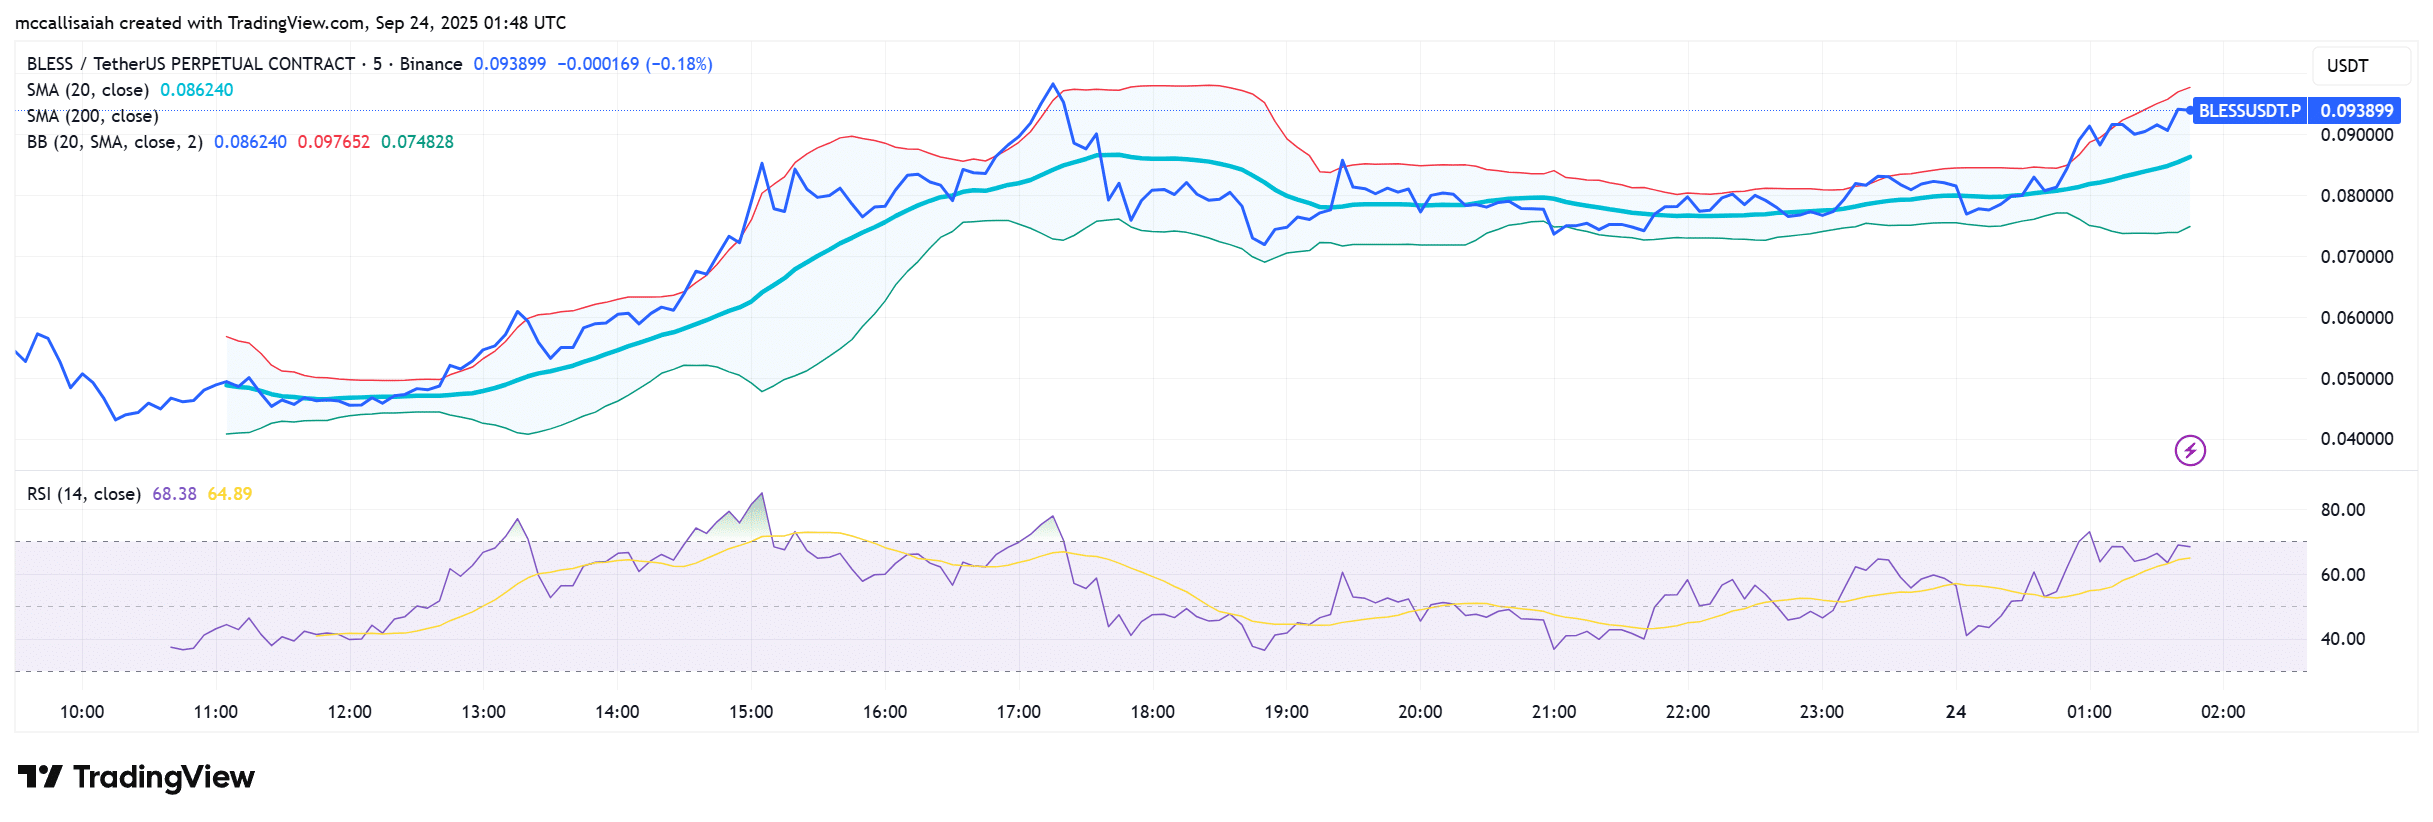Open the USDT currency selector
Viewport: 2433px width, 822px height.
[x=2347, y=66]
